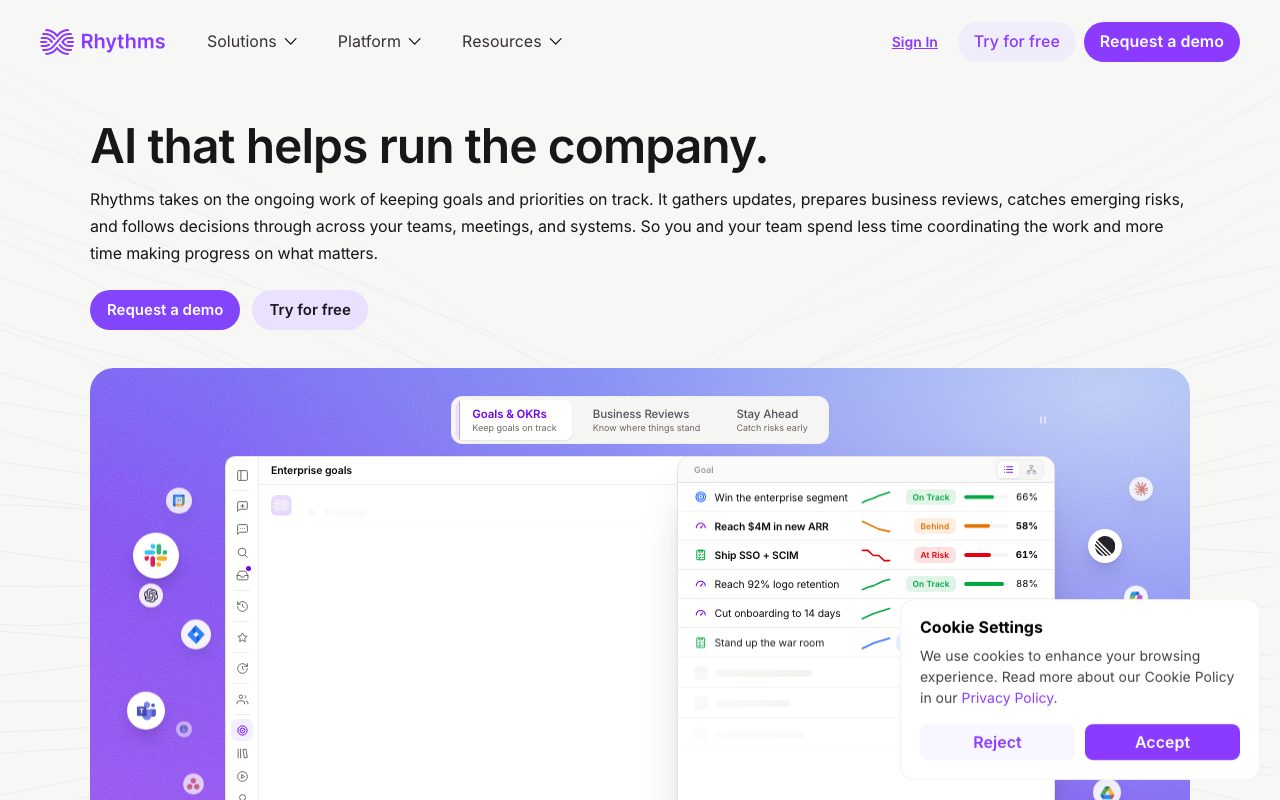1280x800 pixels.
Task: Click the star favorites icon in the sidebar
Action: point(242,637)
